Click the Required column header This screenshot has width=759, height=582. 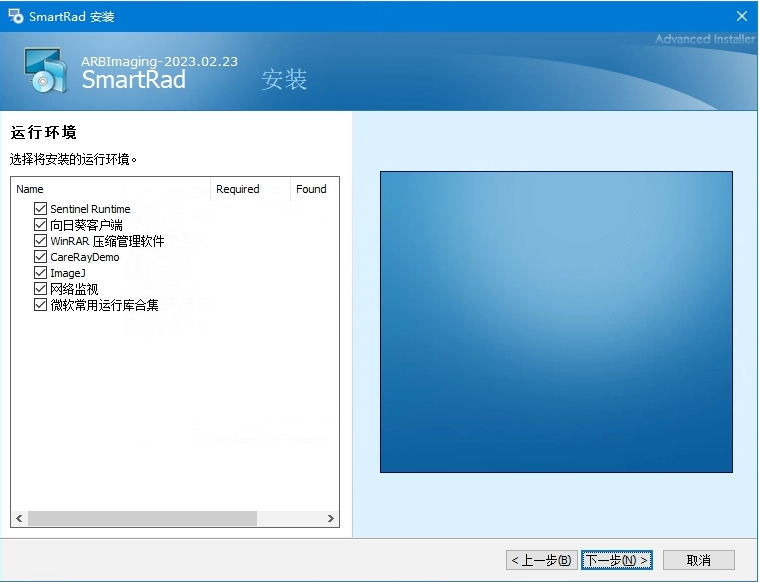250,189
